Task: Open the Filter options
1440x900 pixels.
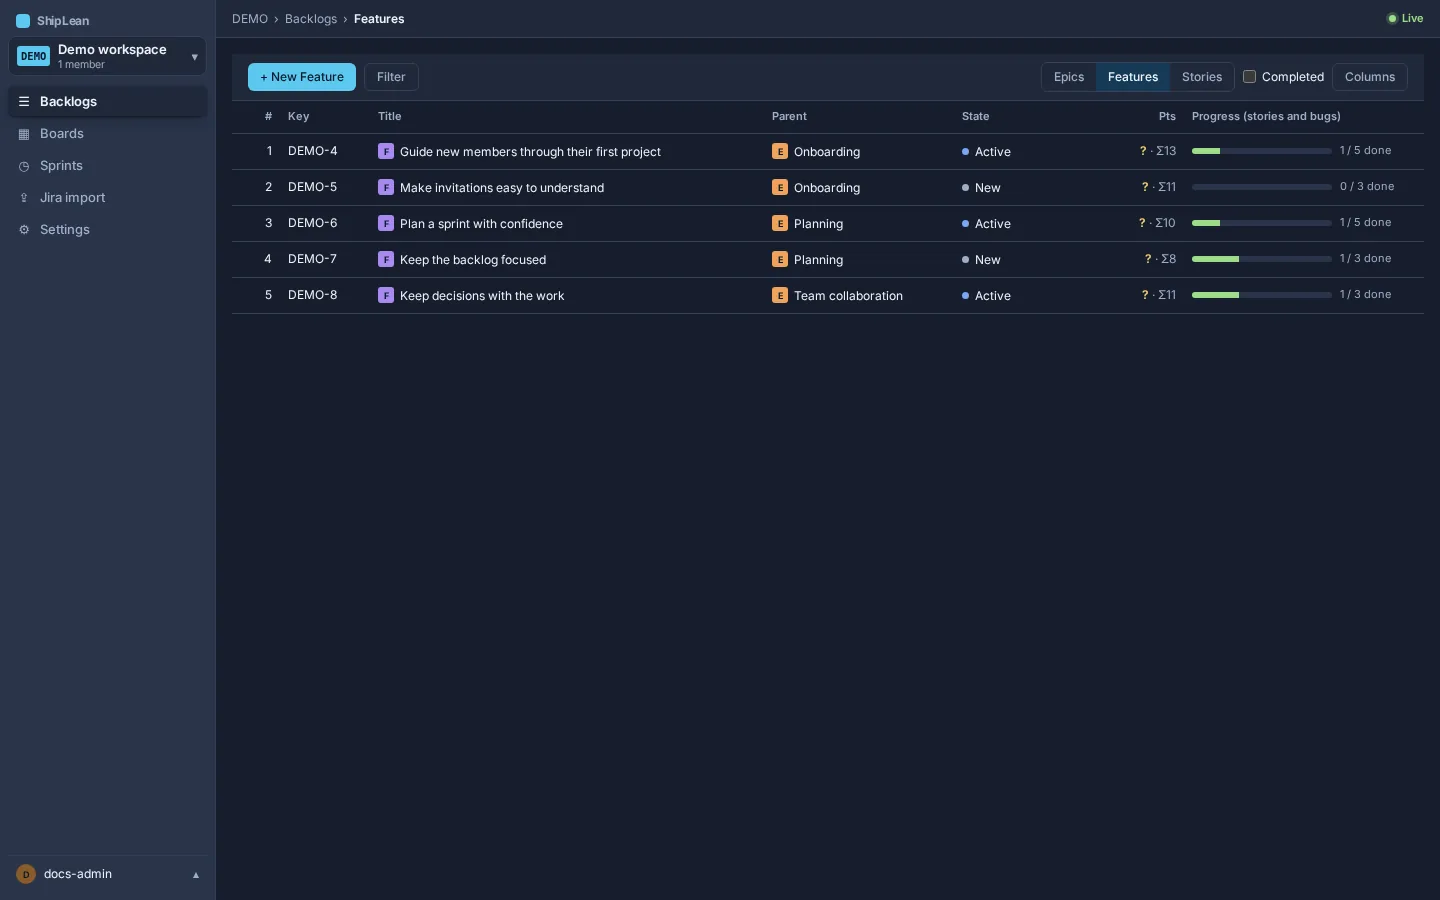Action: click(391, 77)
